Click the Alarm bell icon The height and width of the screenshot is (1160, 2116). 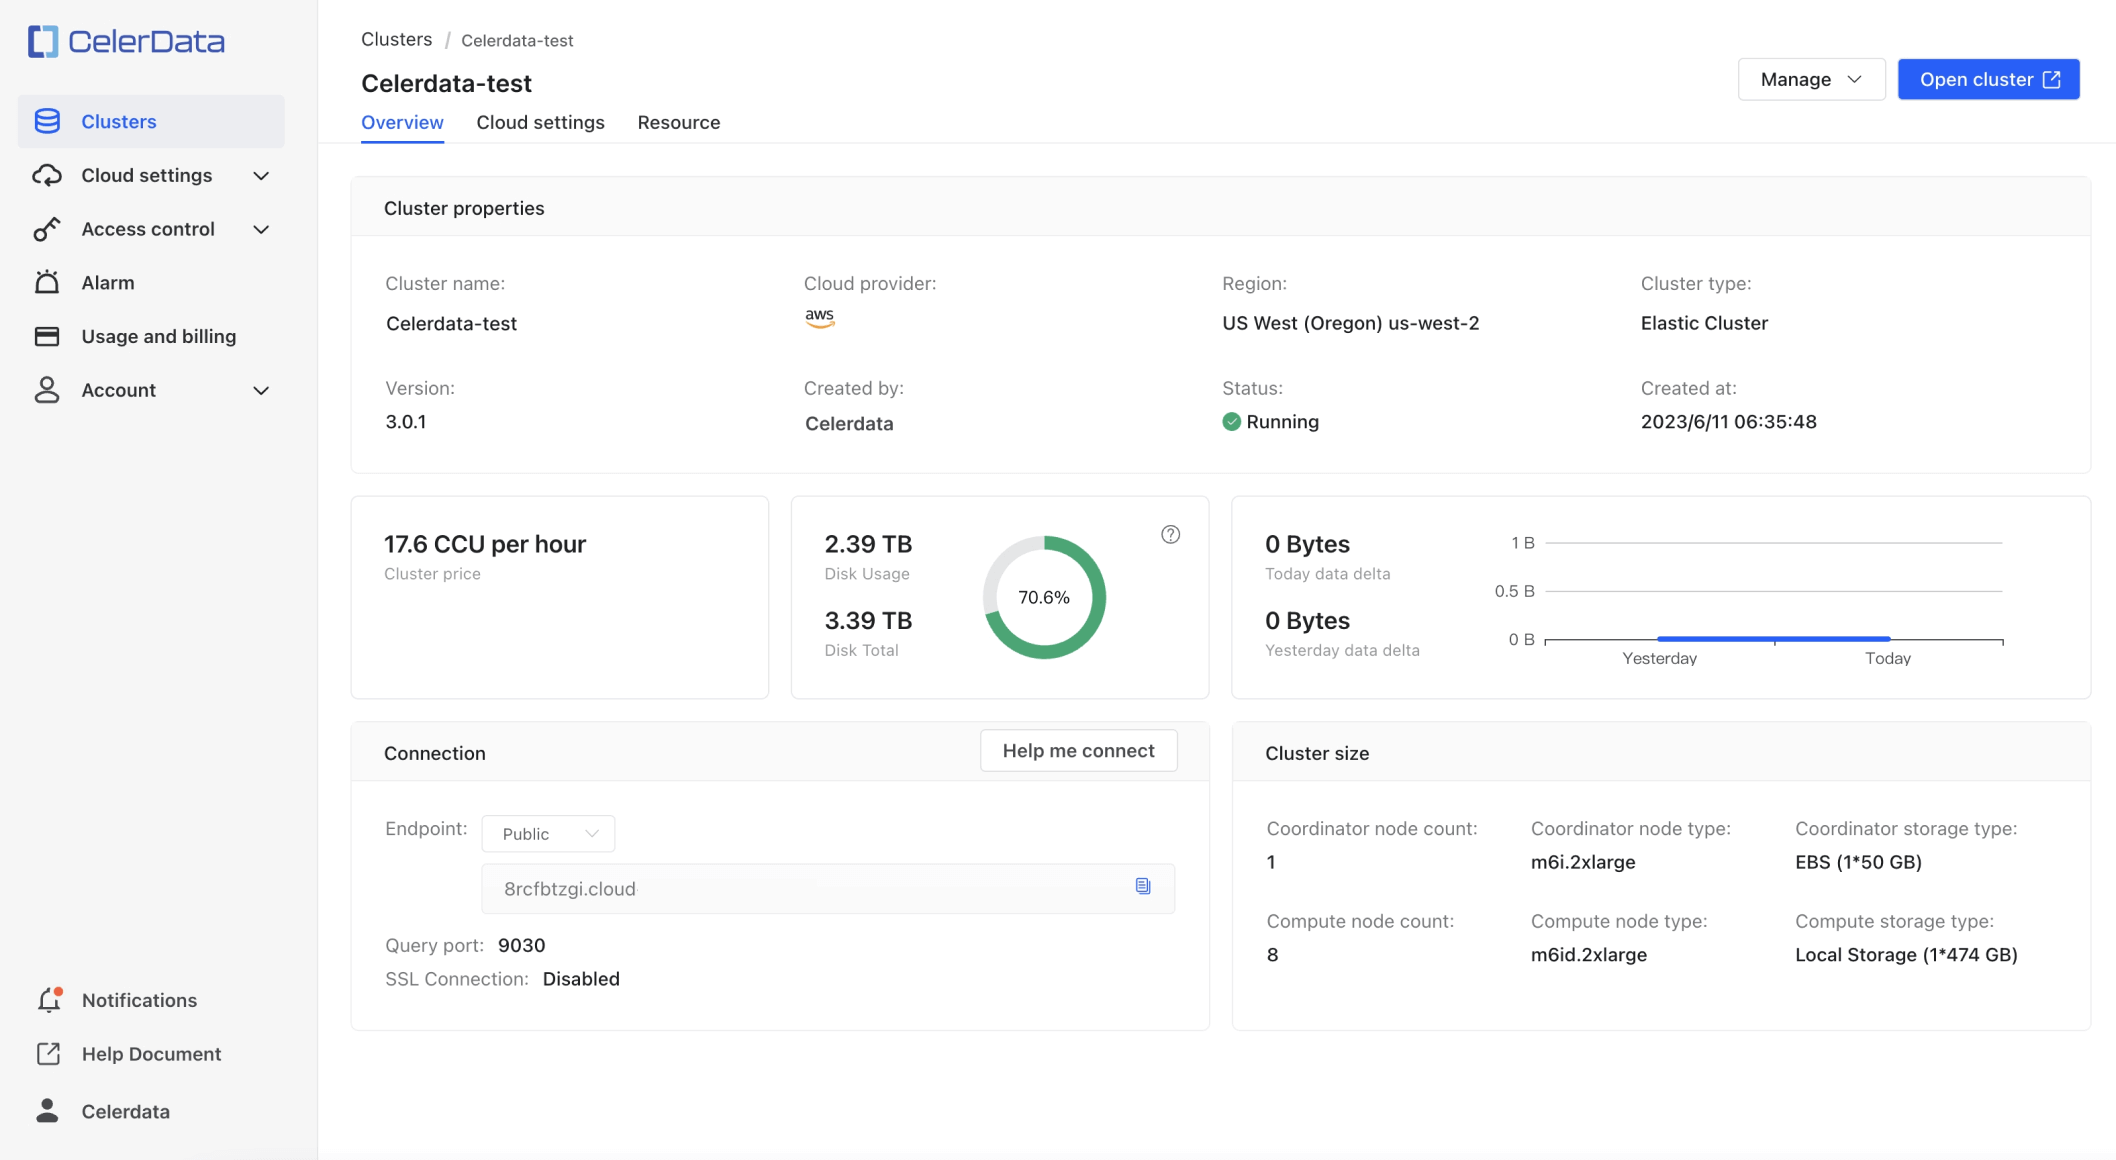47,282
